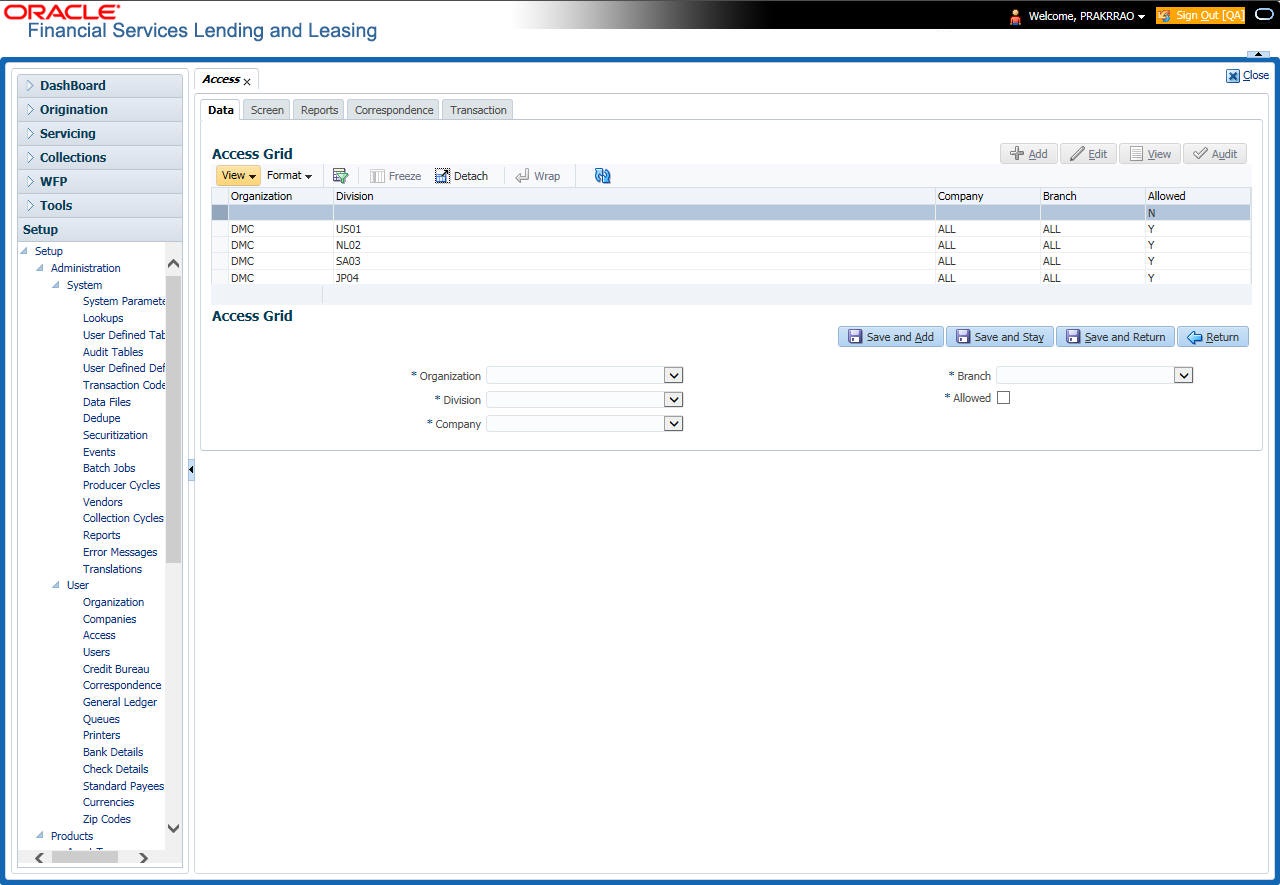Expand the Products tree node

pyautogui.click(x=40, y=836)
